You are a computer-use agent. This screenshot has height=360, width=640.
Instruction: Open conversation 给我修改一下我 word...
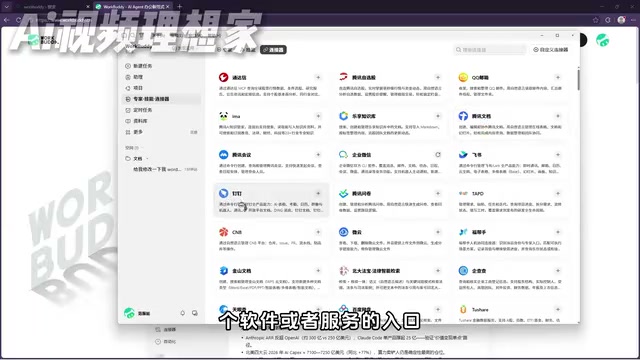pyautogui.click(x=157, y=169)
